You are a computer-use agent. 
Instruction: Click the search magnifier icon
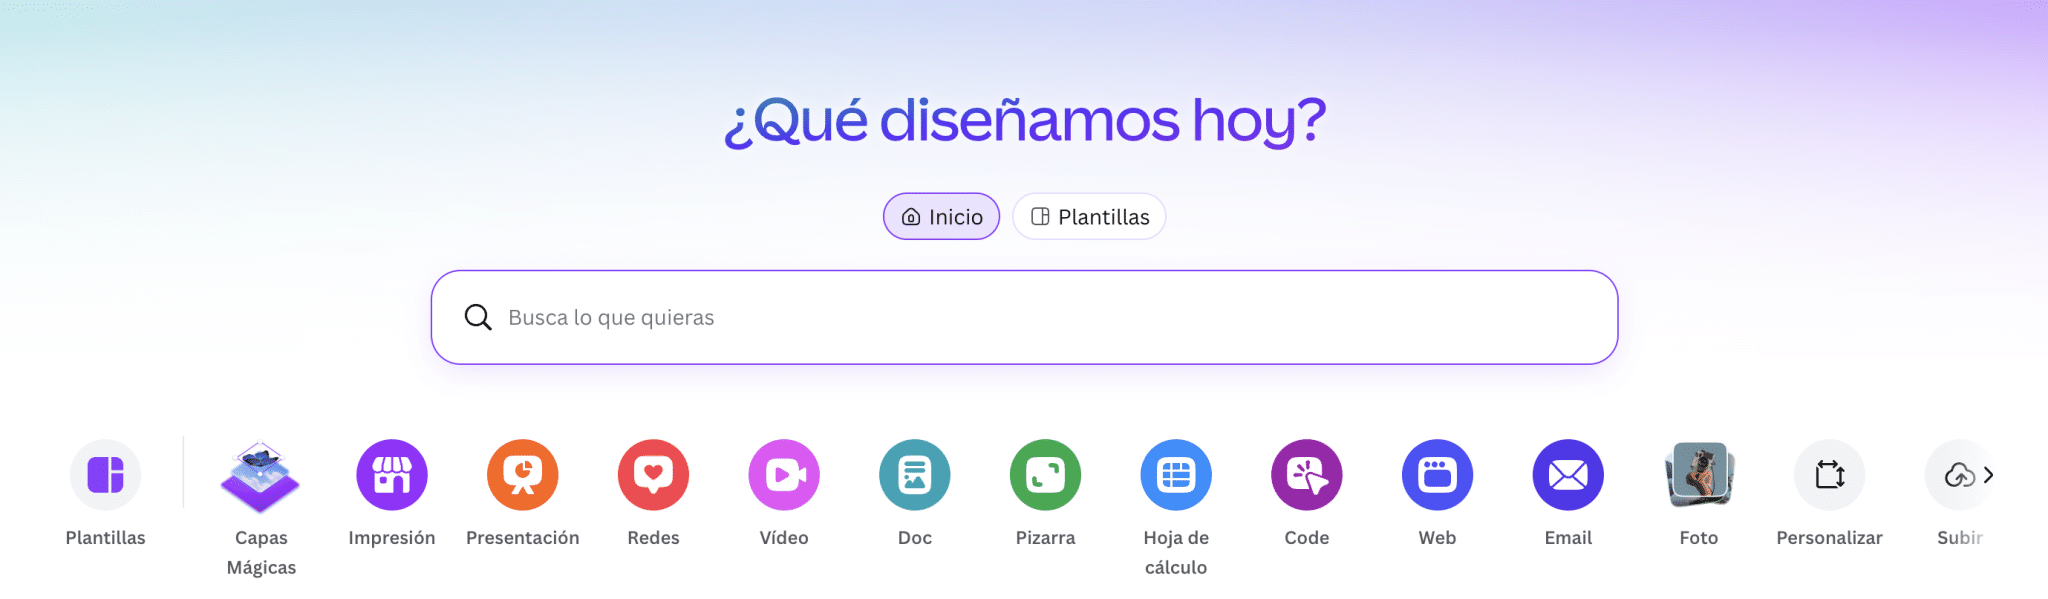tap(478, 317)
